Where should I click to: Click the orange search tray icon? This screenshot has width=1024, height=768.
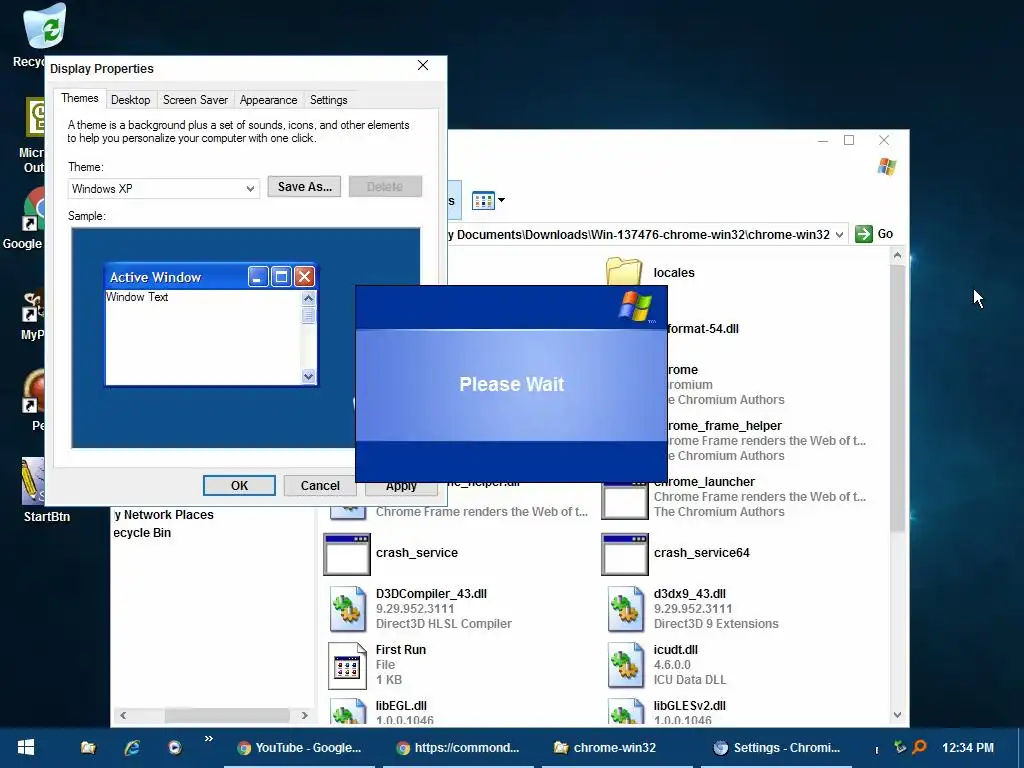click(x=919, y=746)
